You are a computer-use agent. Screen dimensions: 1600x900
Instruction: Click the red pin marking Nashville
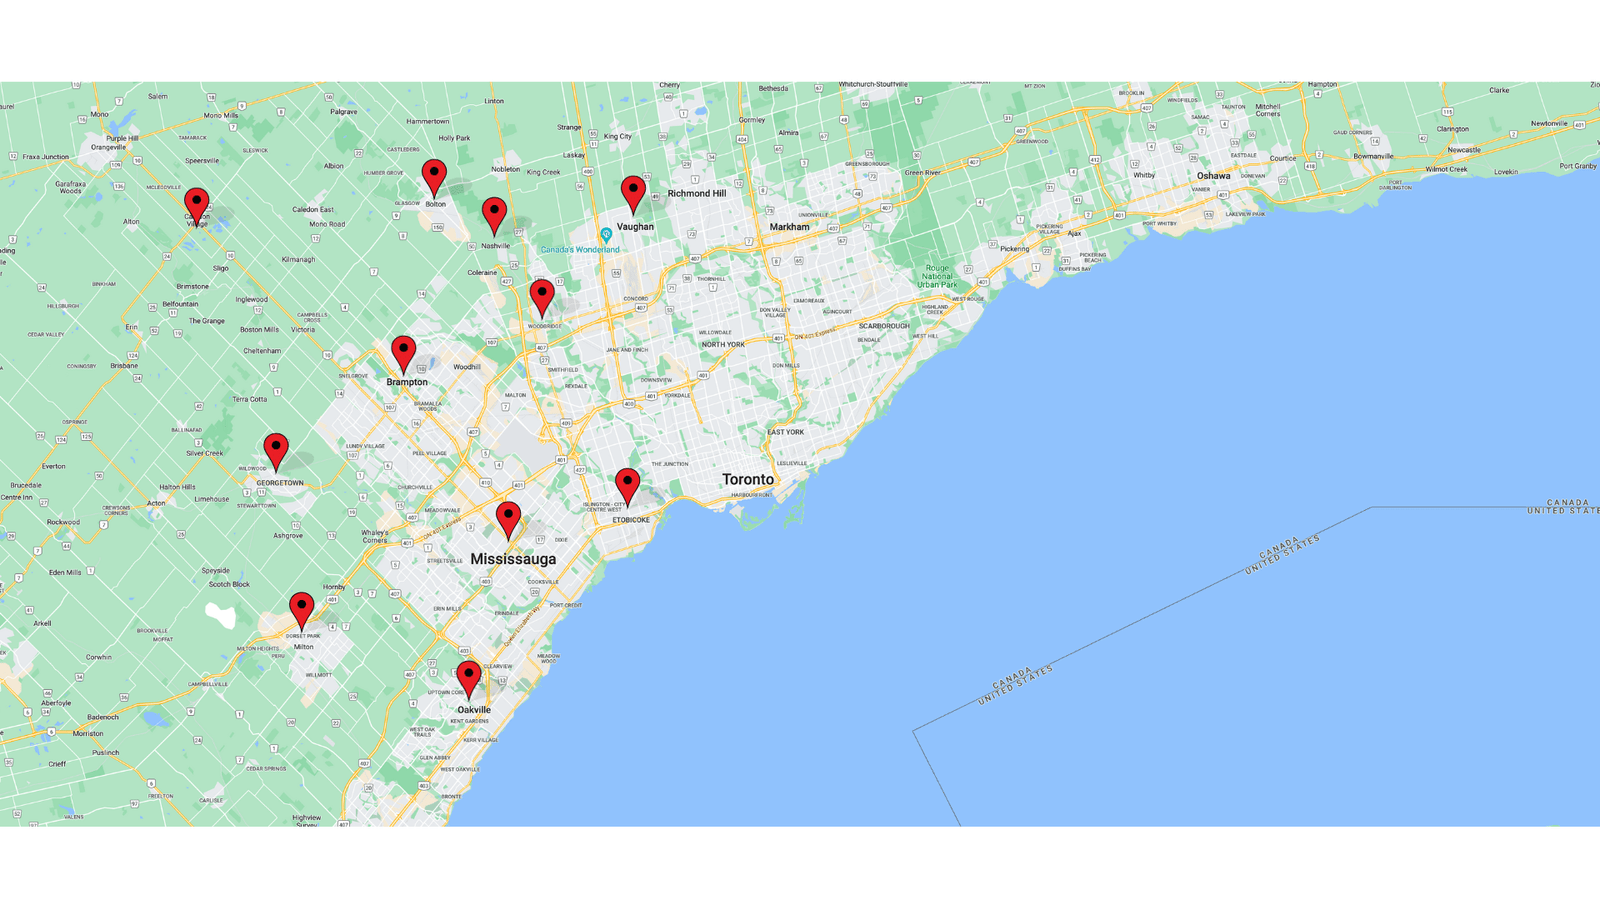click(494, 214)
